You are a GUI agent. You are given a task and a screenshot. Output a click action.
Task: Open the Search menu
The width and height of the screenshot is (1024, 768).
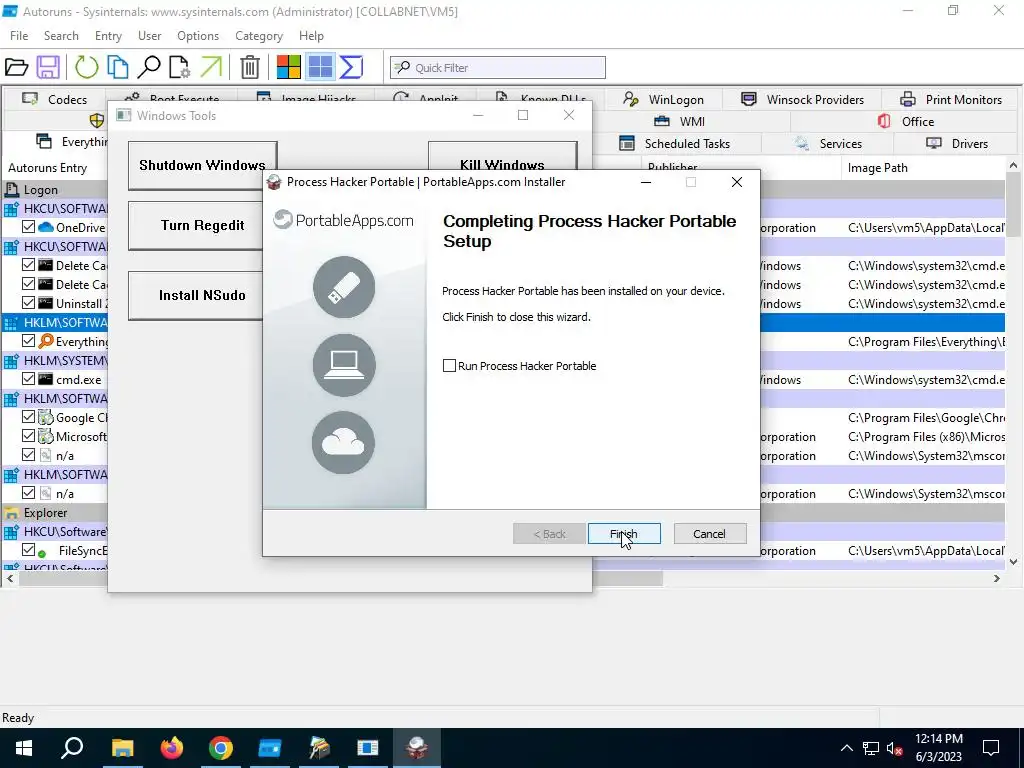point(61,36)
